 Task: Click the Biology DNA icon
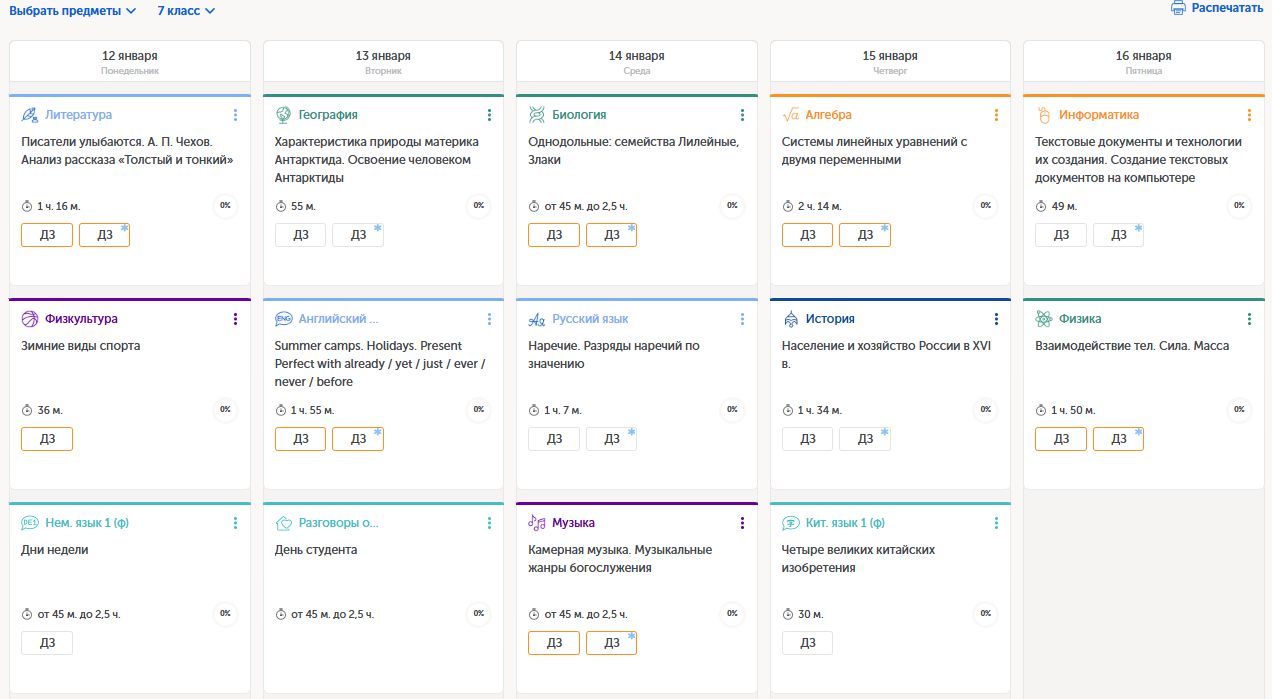[x=537, y=115]
